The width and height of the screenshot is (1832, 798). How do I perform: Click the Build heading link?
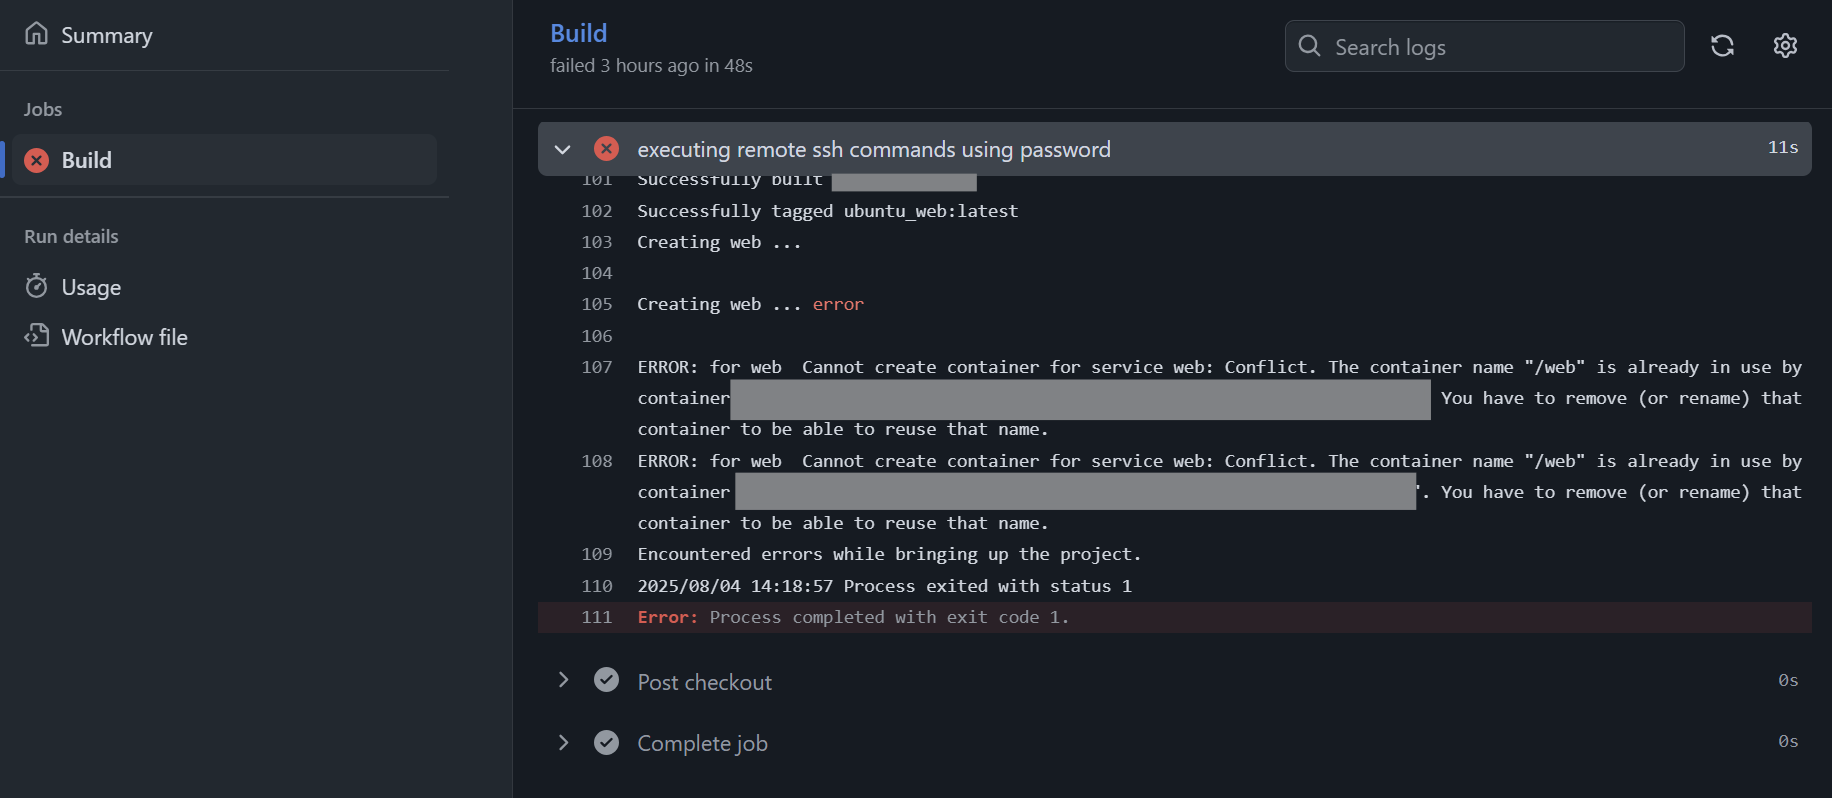click(578, 33)
